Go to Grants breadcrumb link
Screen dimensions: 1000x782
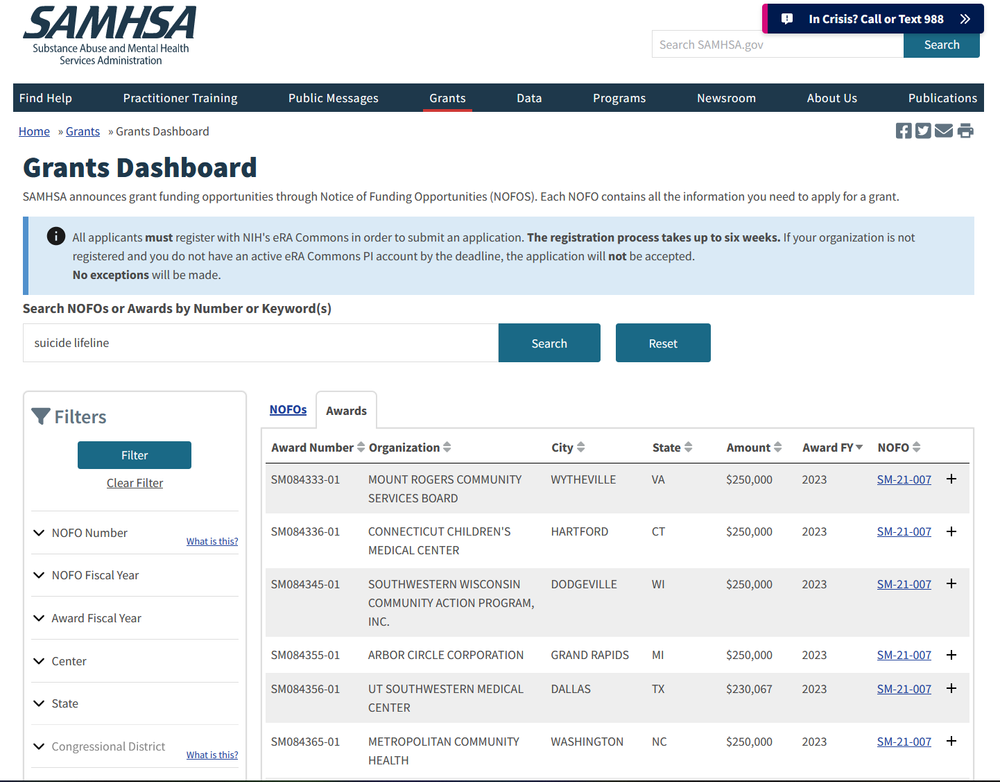[x=83, y=131]
